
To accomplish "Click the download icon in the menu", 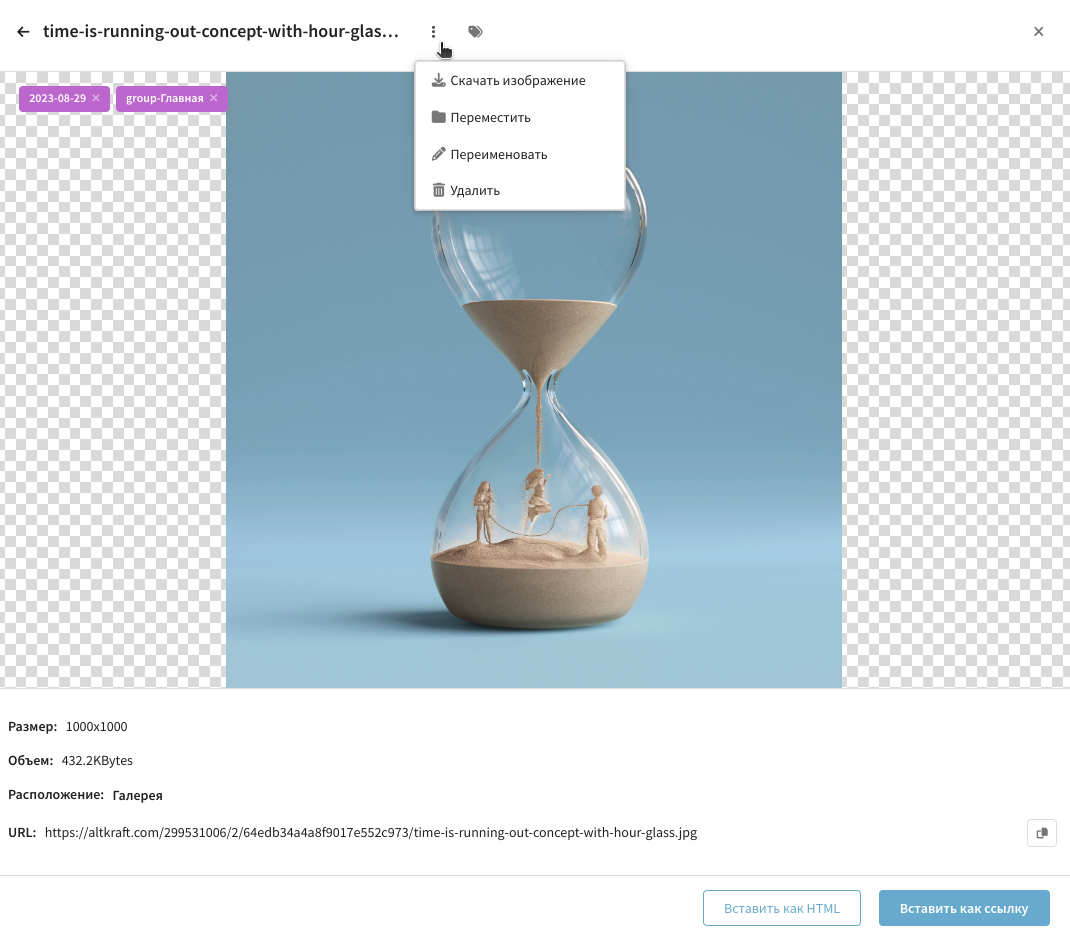I will [x=439, y=81].
